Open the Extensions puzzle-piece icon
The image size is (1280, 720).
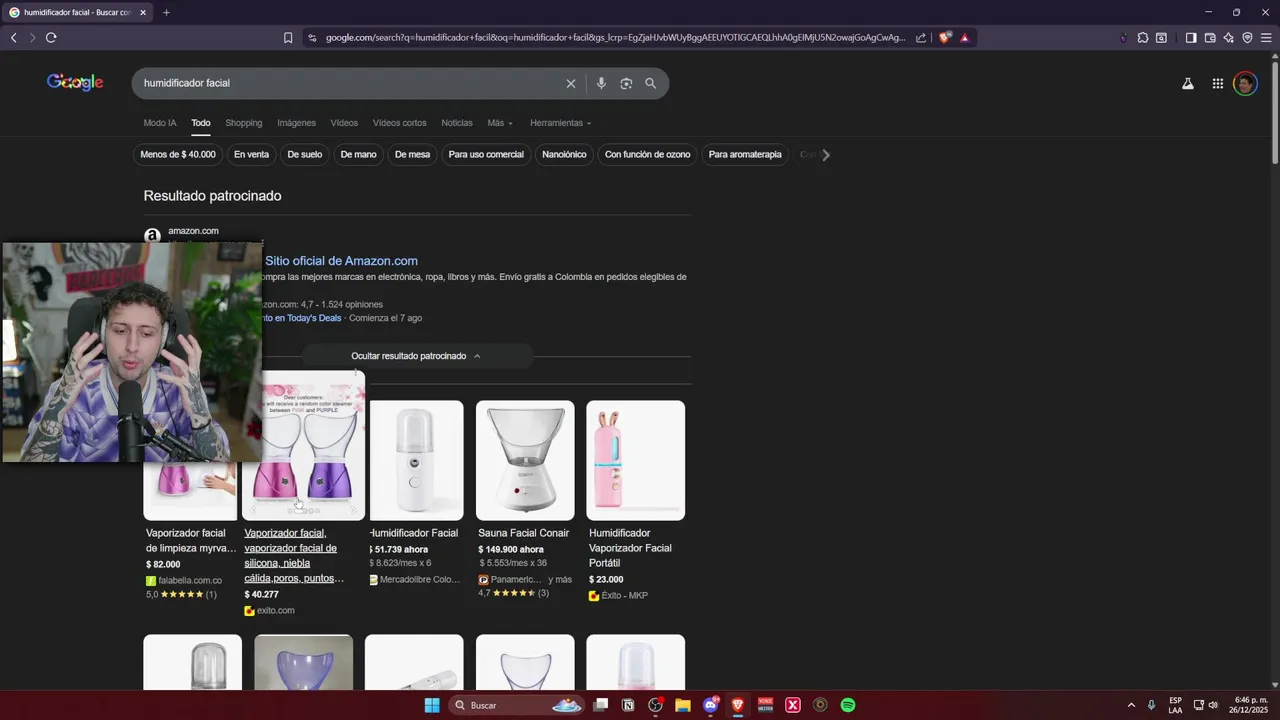[x=1143, y=38]
